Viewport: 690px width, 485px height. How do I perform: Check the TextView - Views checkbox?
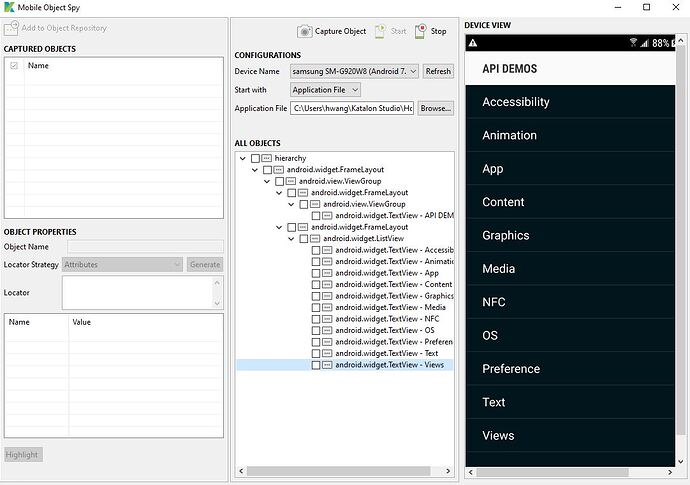click(x=316, y=365)
